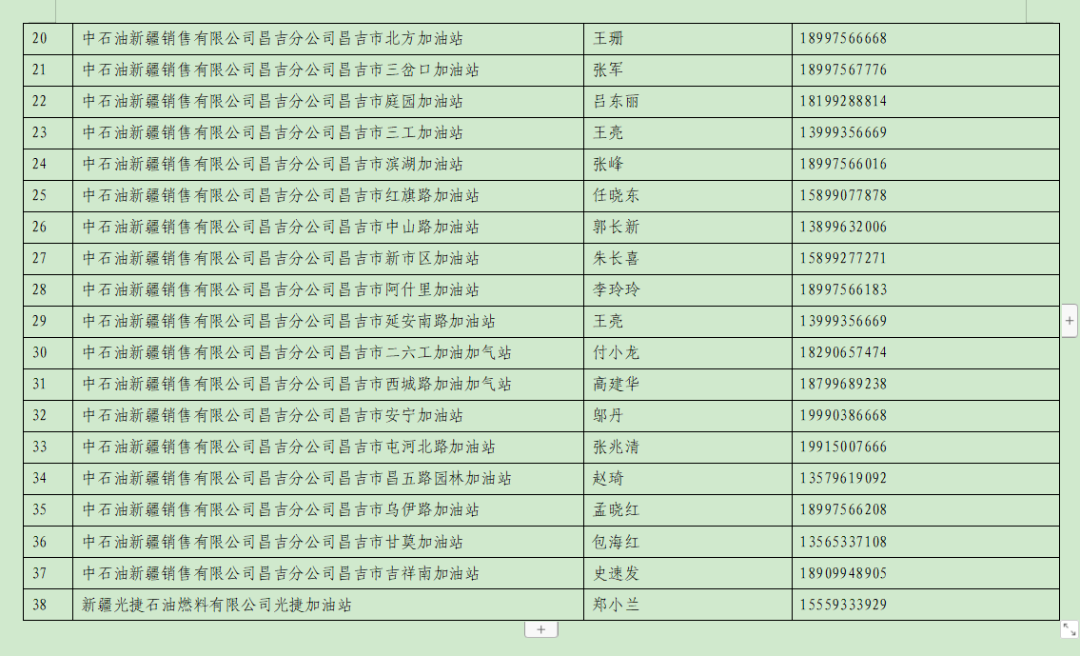
Task: Select the name cell 孟晓红
Action: coord(616,510)
